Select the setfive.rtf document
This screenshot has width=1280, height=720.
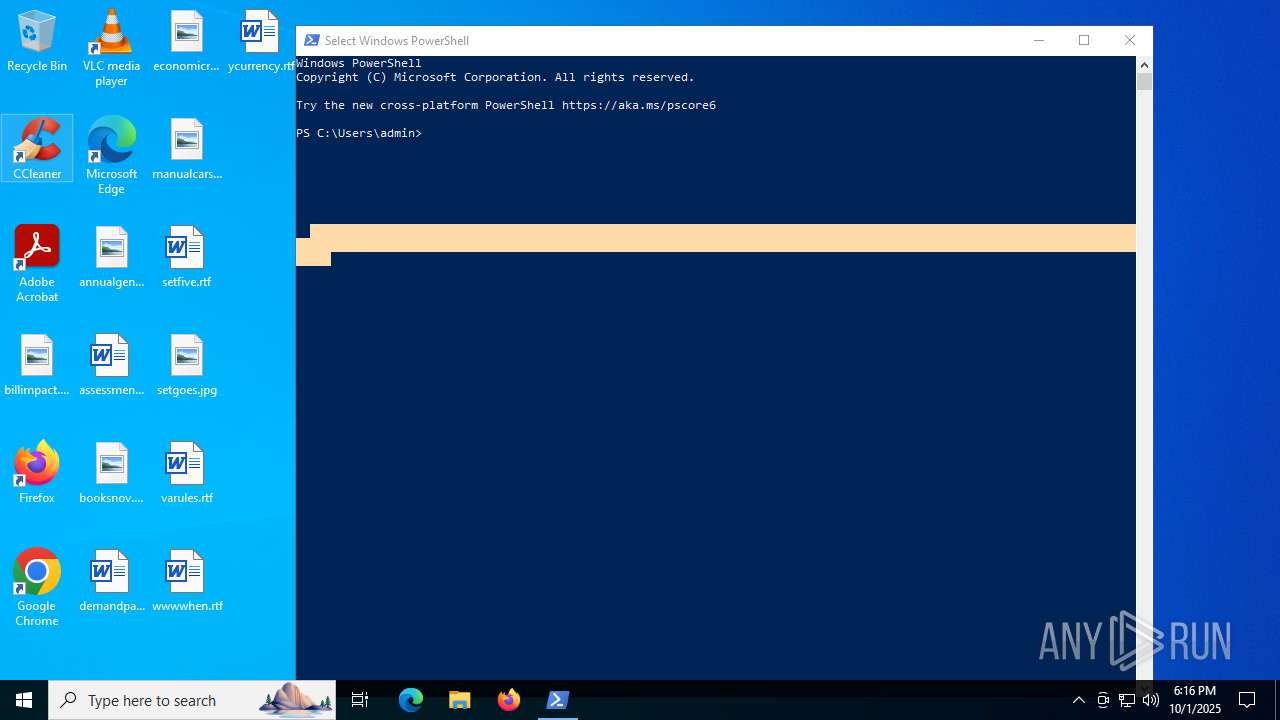click(x=186, y=257)
